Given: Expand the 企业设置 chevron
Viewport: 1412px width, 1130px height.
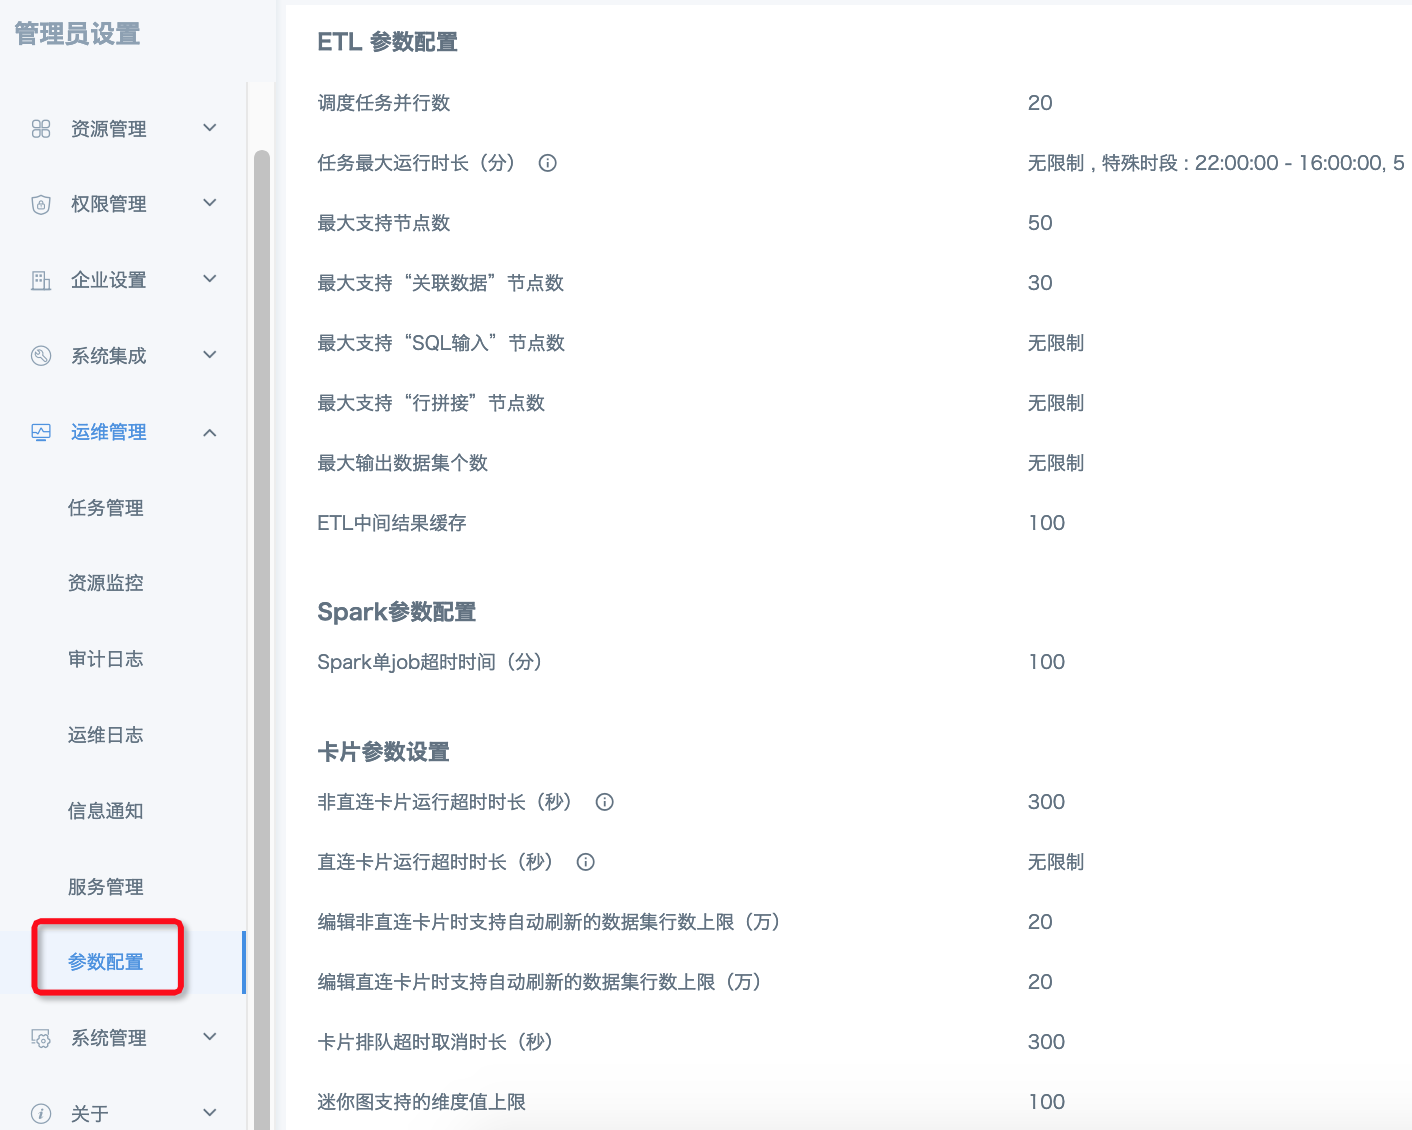Looking at the screenshot, I should point(210,279).
